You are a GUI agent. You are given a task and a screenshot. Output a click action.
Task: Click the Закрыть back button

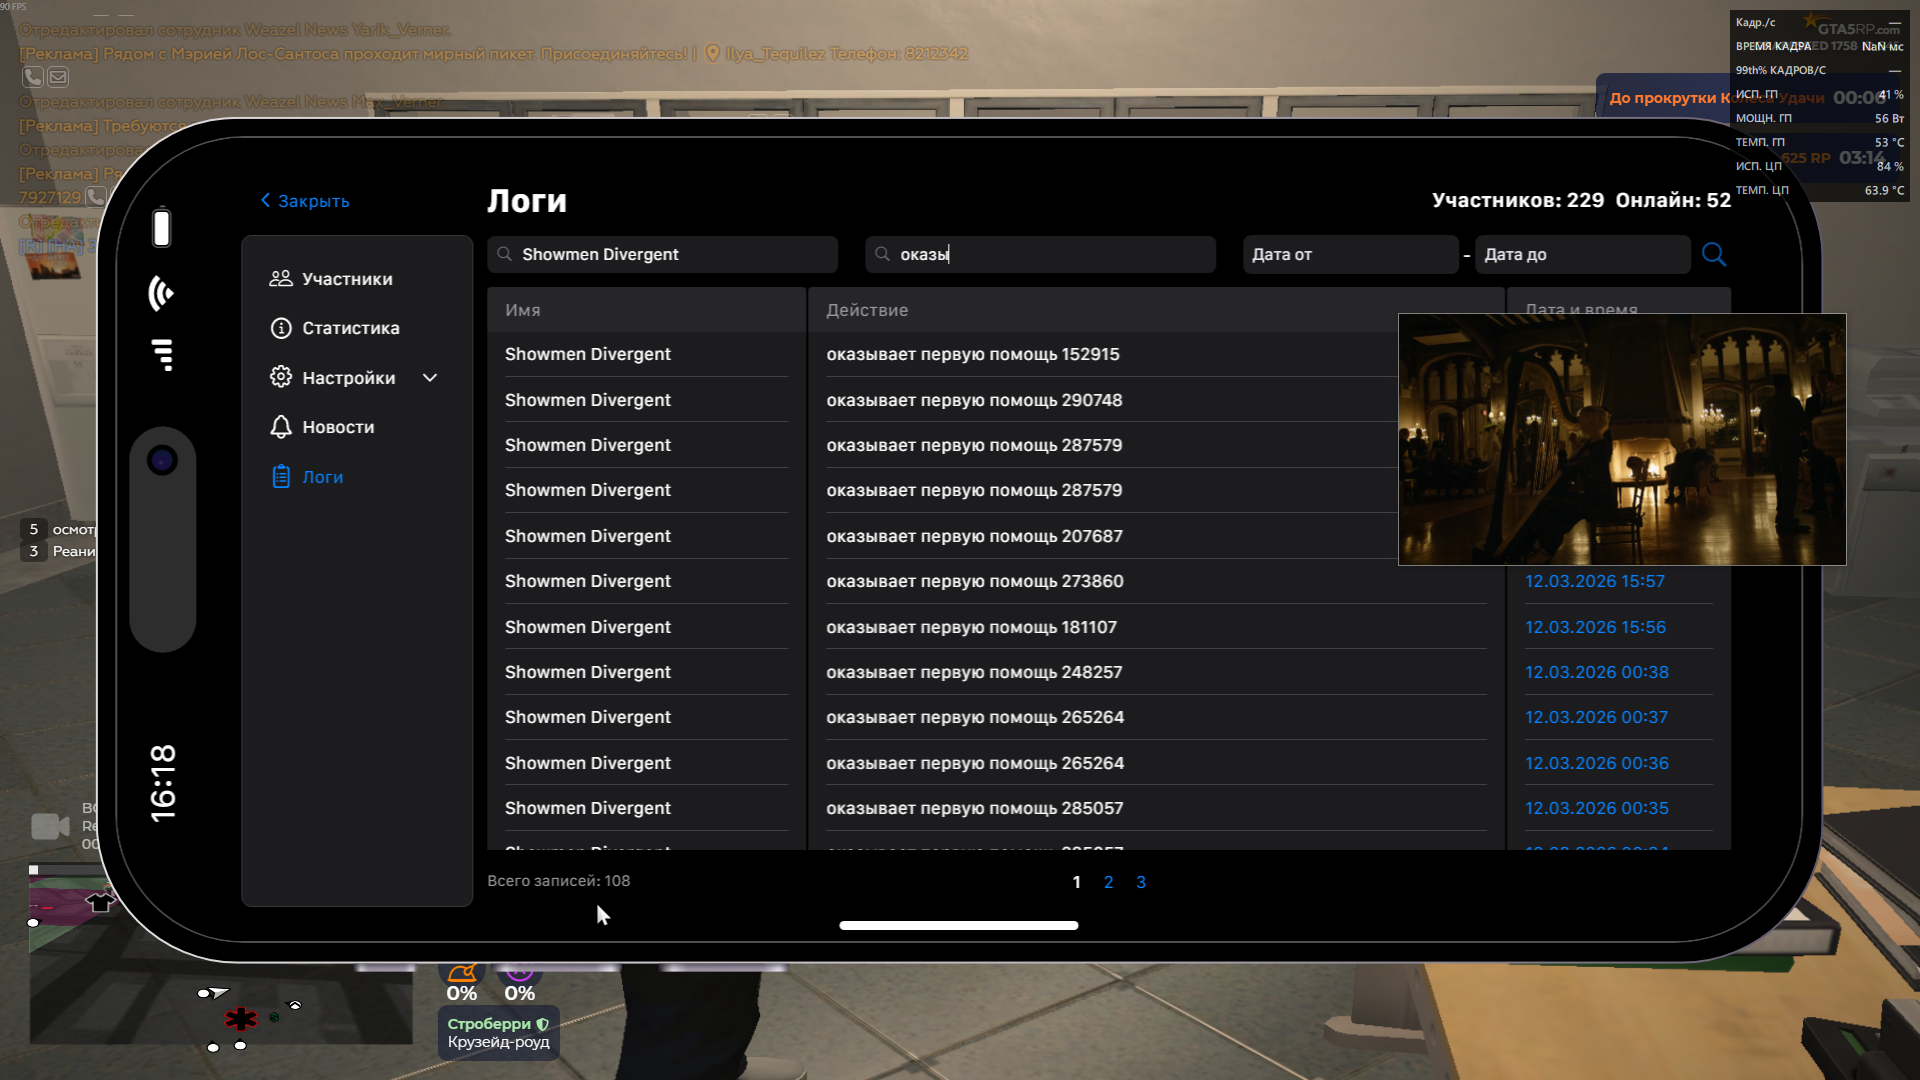coord(305,201)
